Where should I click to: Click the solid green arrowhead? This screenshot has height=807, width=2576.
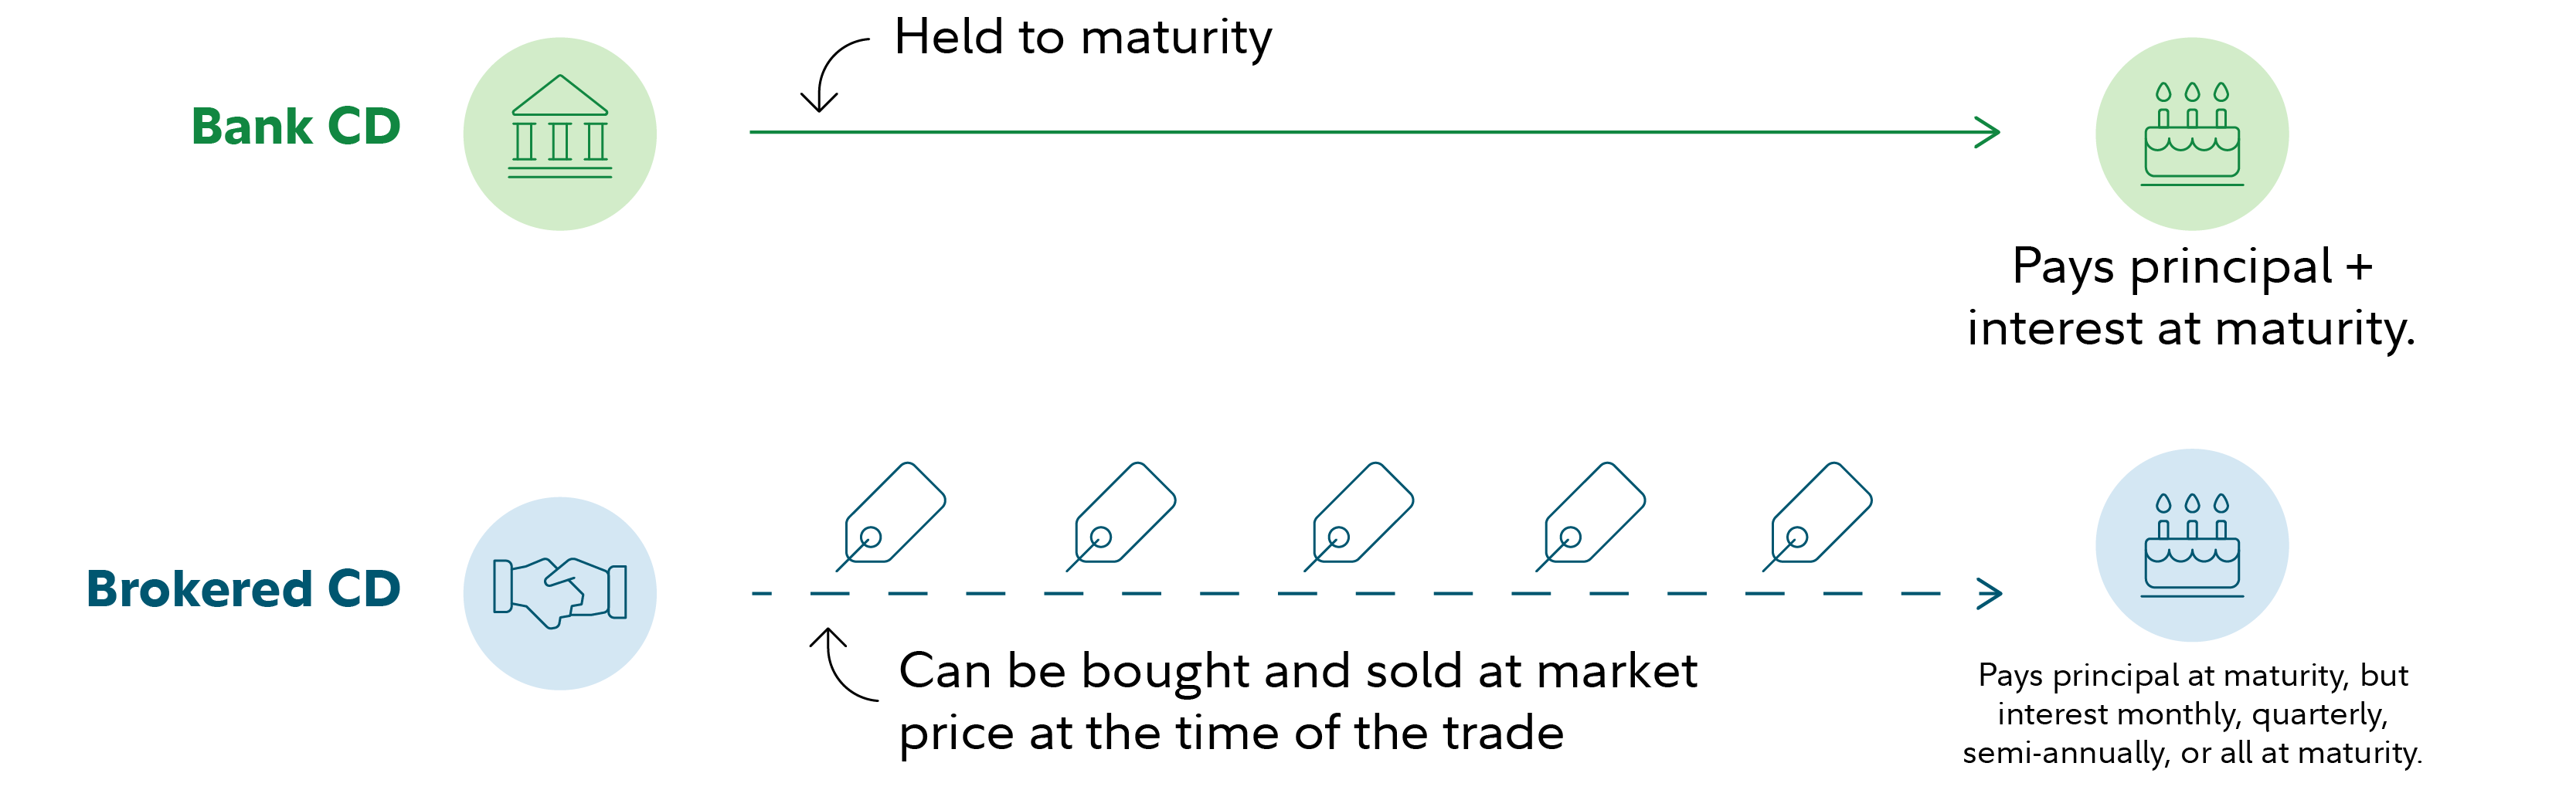(x=1987, y=132)
